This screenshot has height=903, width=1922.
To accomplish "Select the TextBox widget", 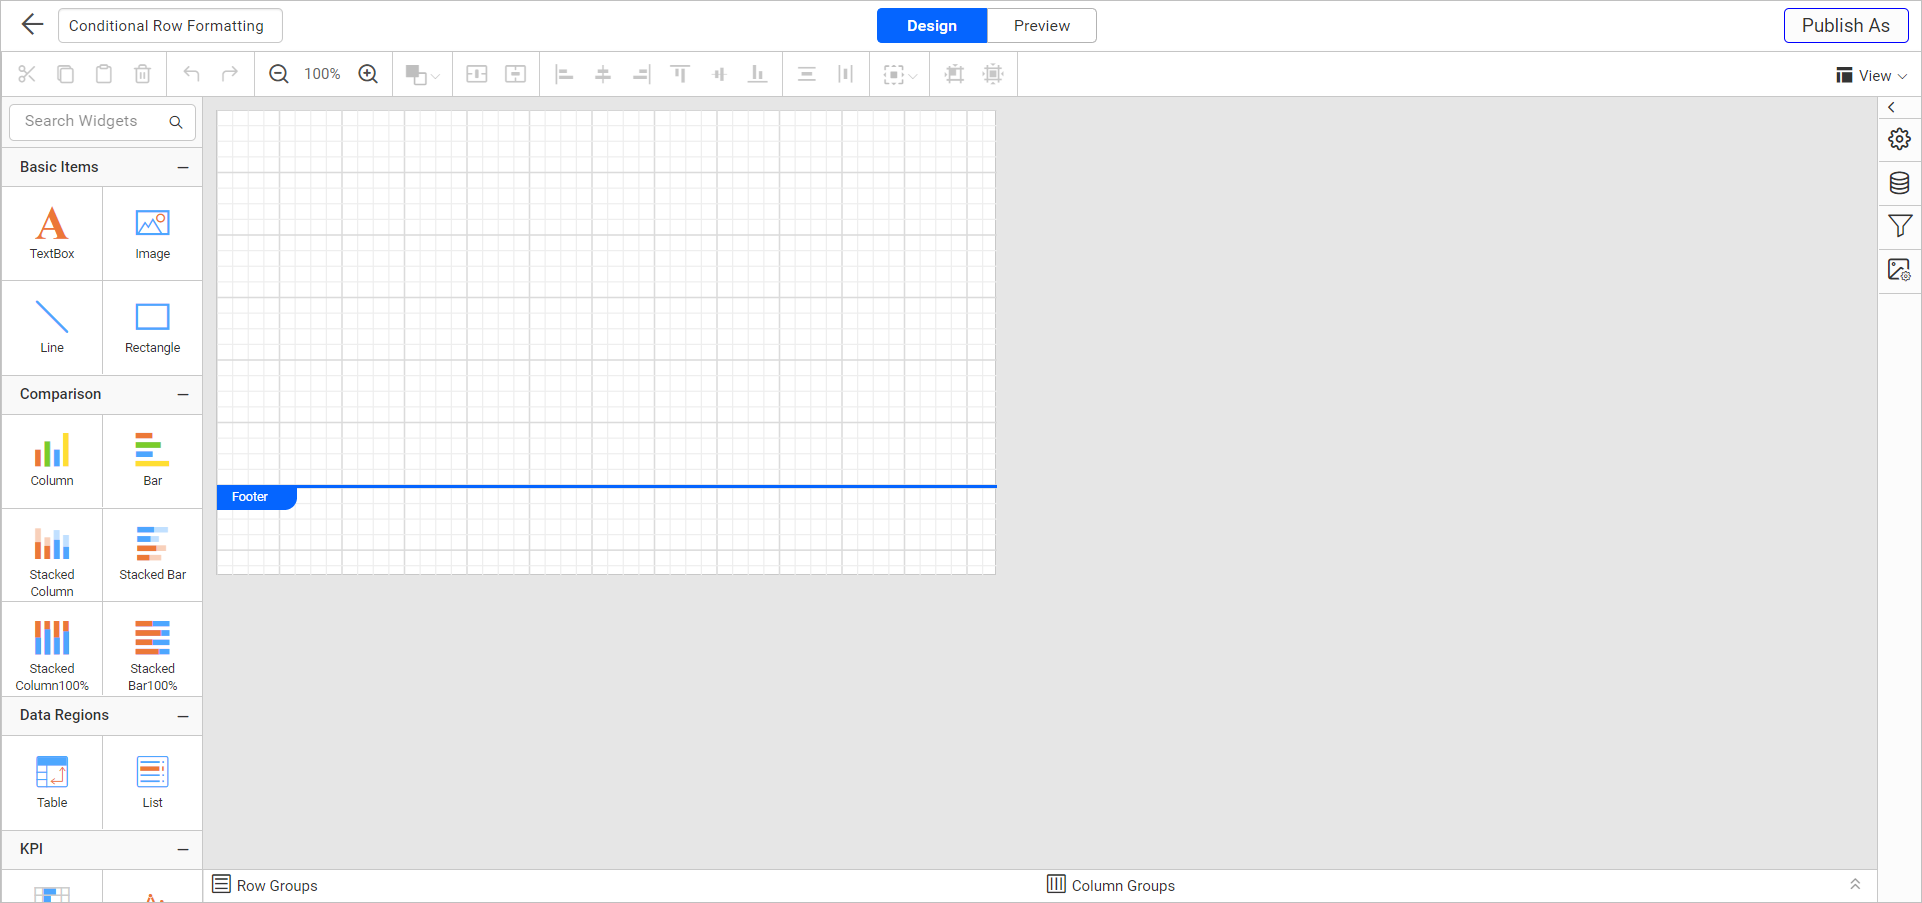I will 52,234.
